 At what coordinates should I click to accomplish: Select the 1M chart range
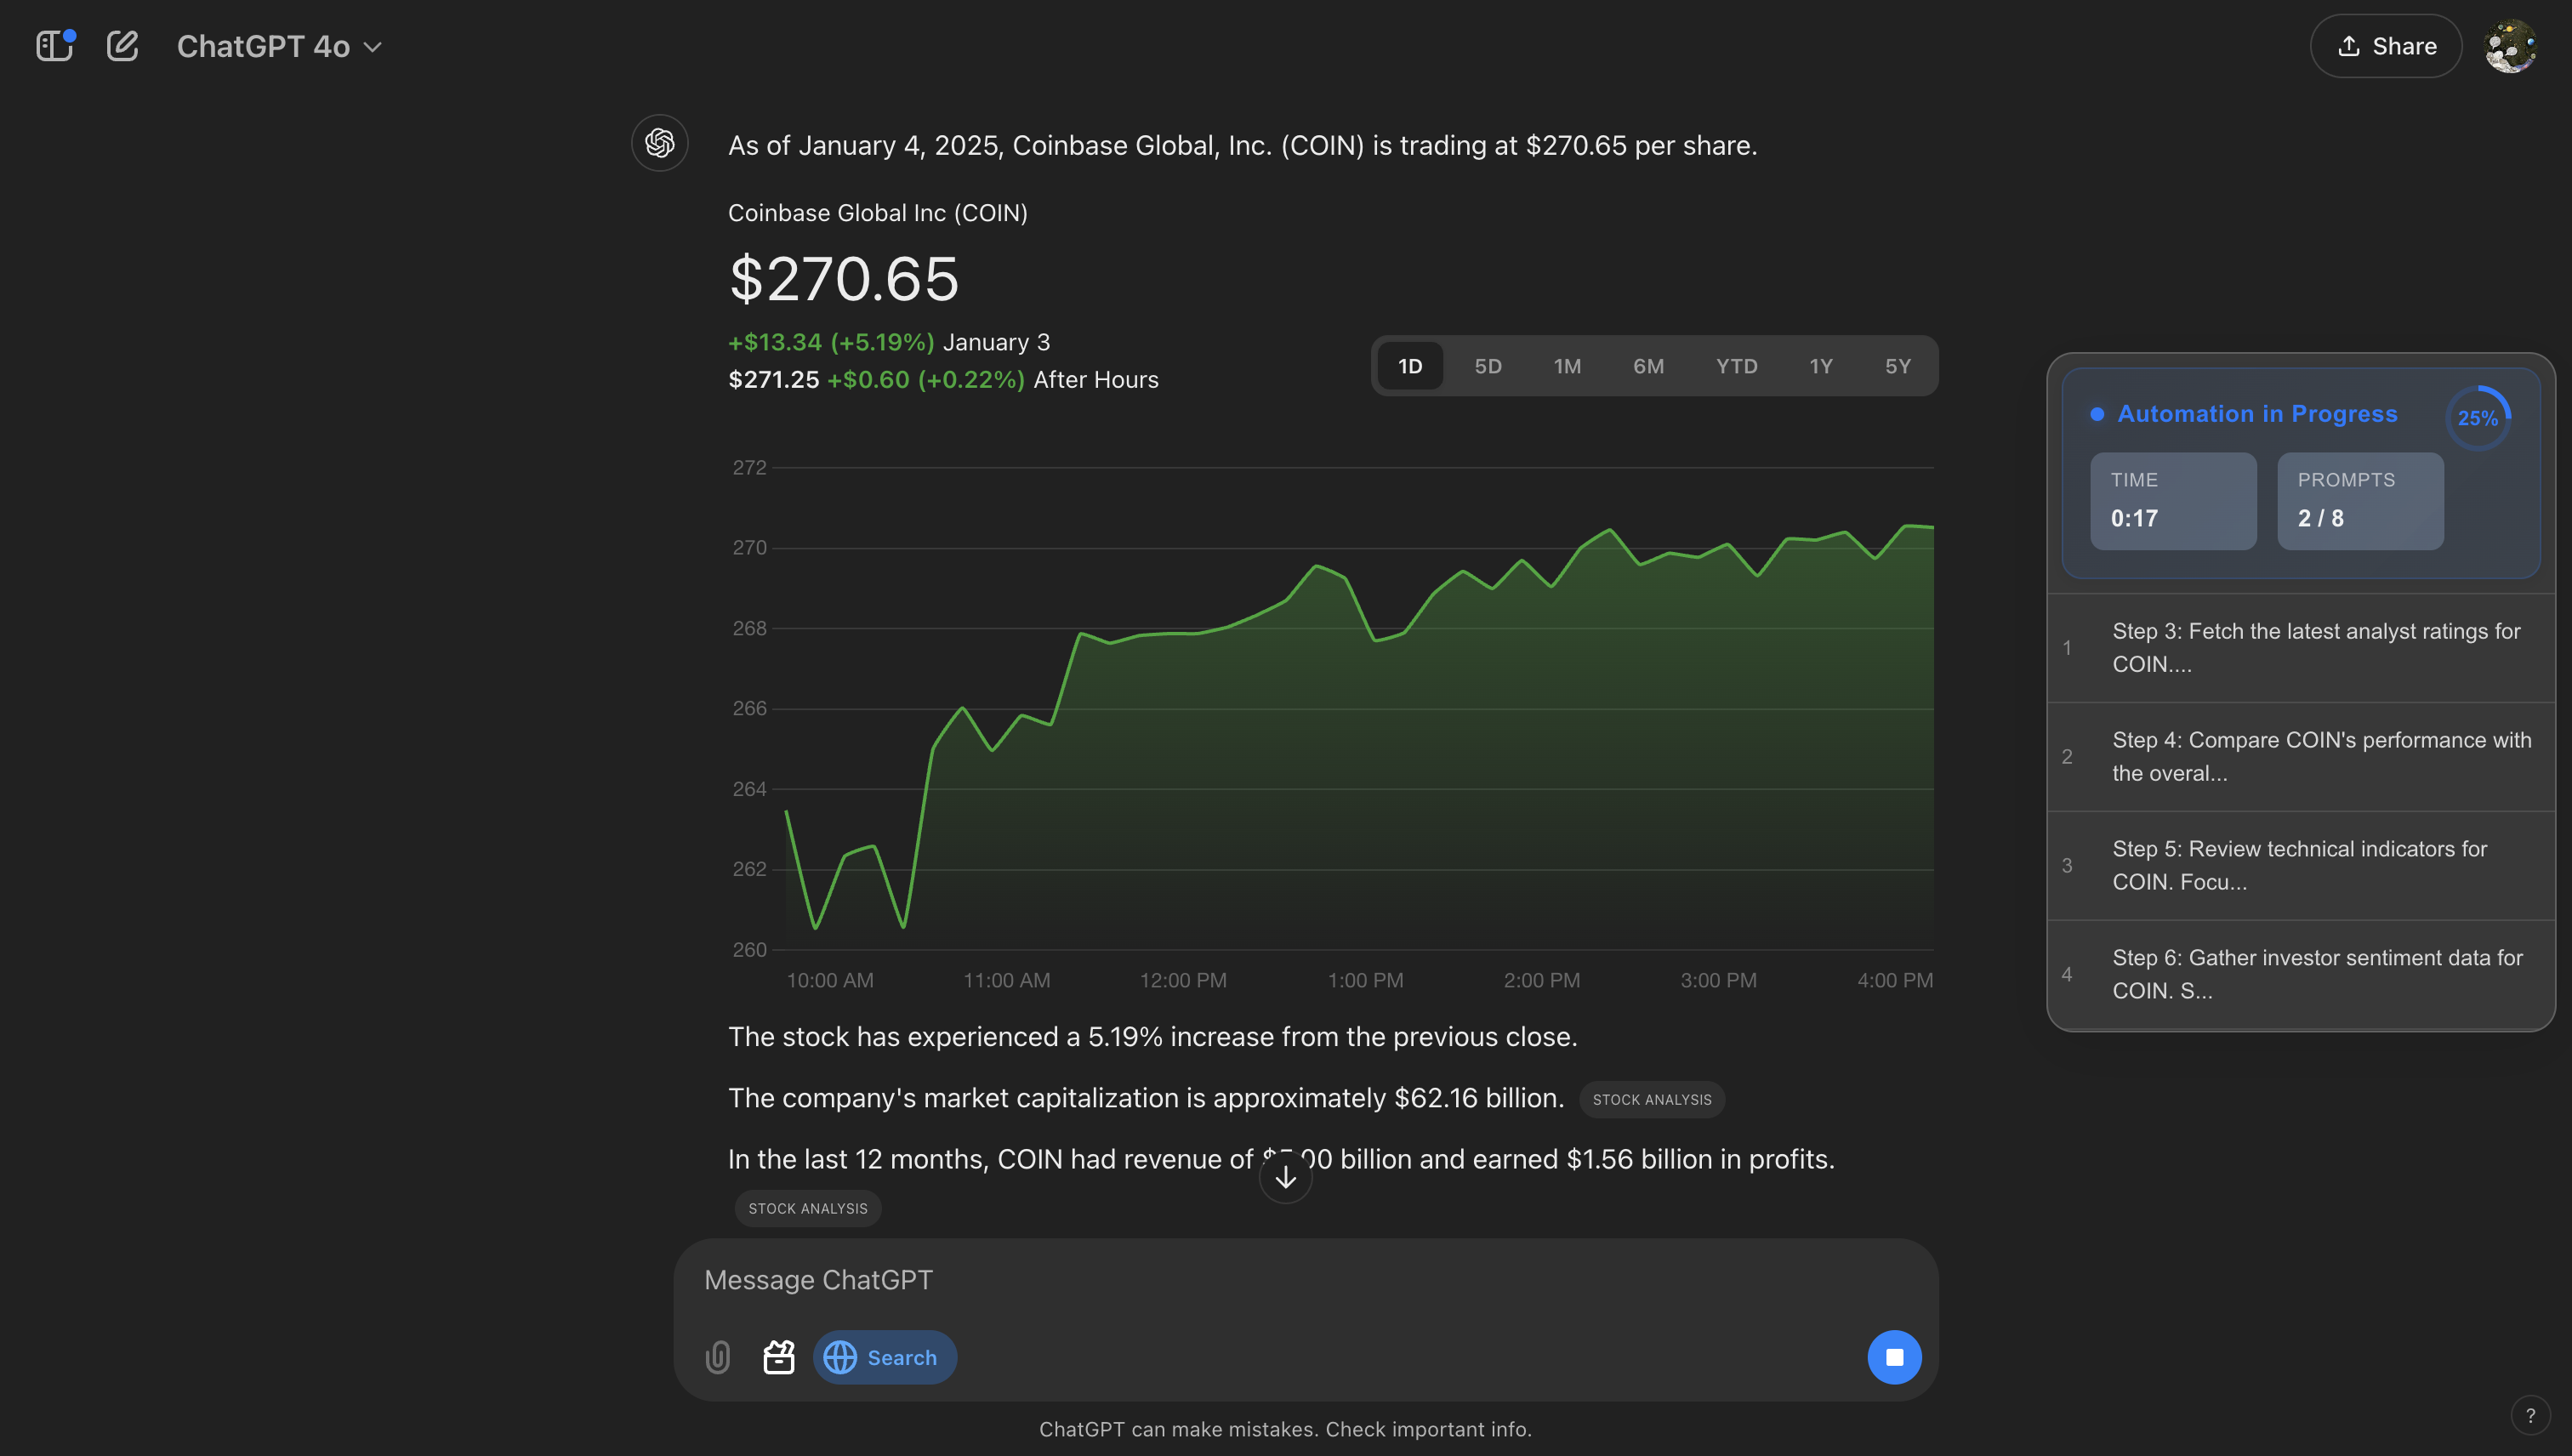(1567, 366)
